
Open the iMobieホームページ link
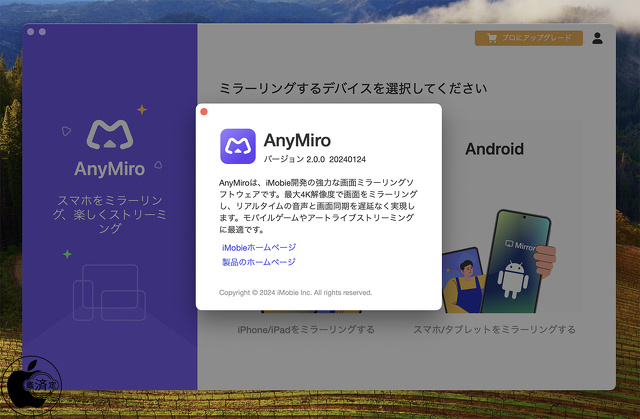[x=259, y=247]
